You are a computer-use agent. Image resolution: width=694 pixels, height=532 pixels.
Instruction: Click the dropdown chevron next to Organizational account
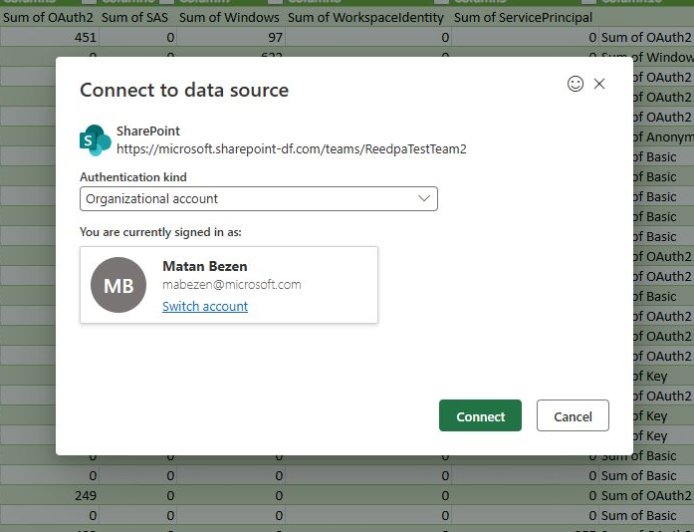point(424,198)
